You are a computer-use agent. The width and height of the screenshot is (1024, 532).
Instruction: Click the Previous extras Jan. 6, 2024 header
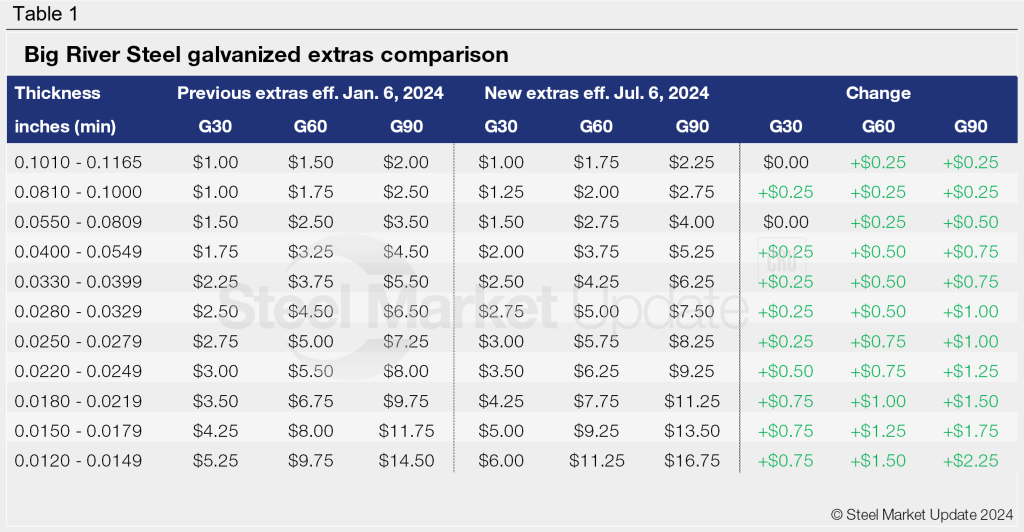310,93
